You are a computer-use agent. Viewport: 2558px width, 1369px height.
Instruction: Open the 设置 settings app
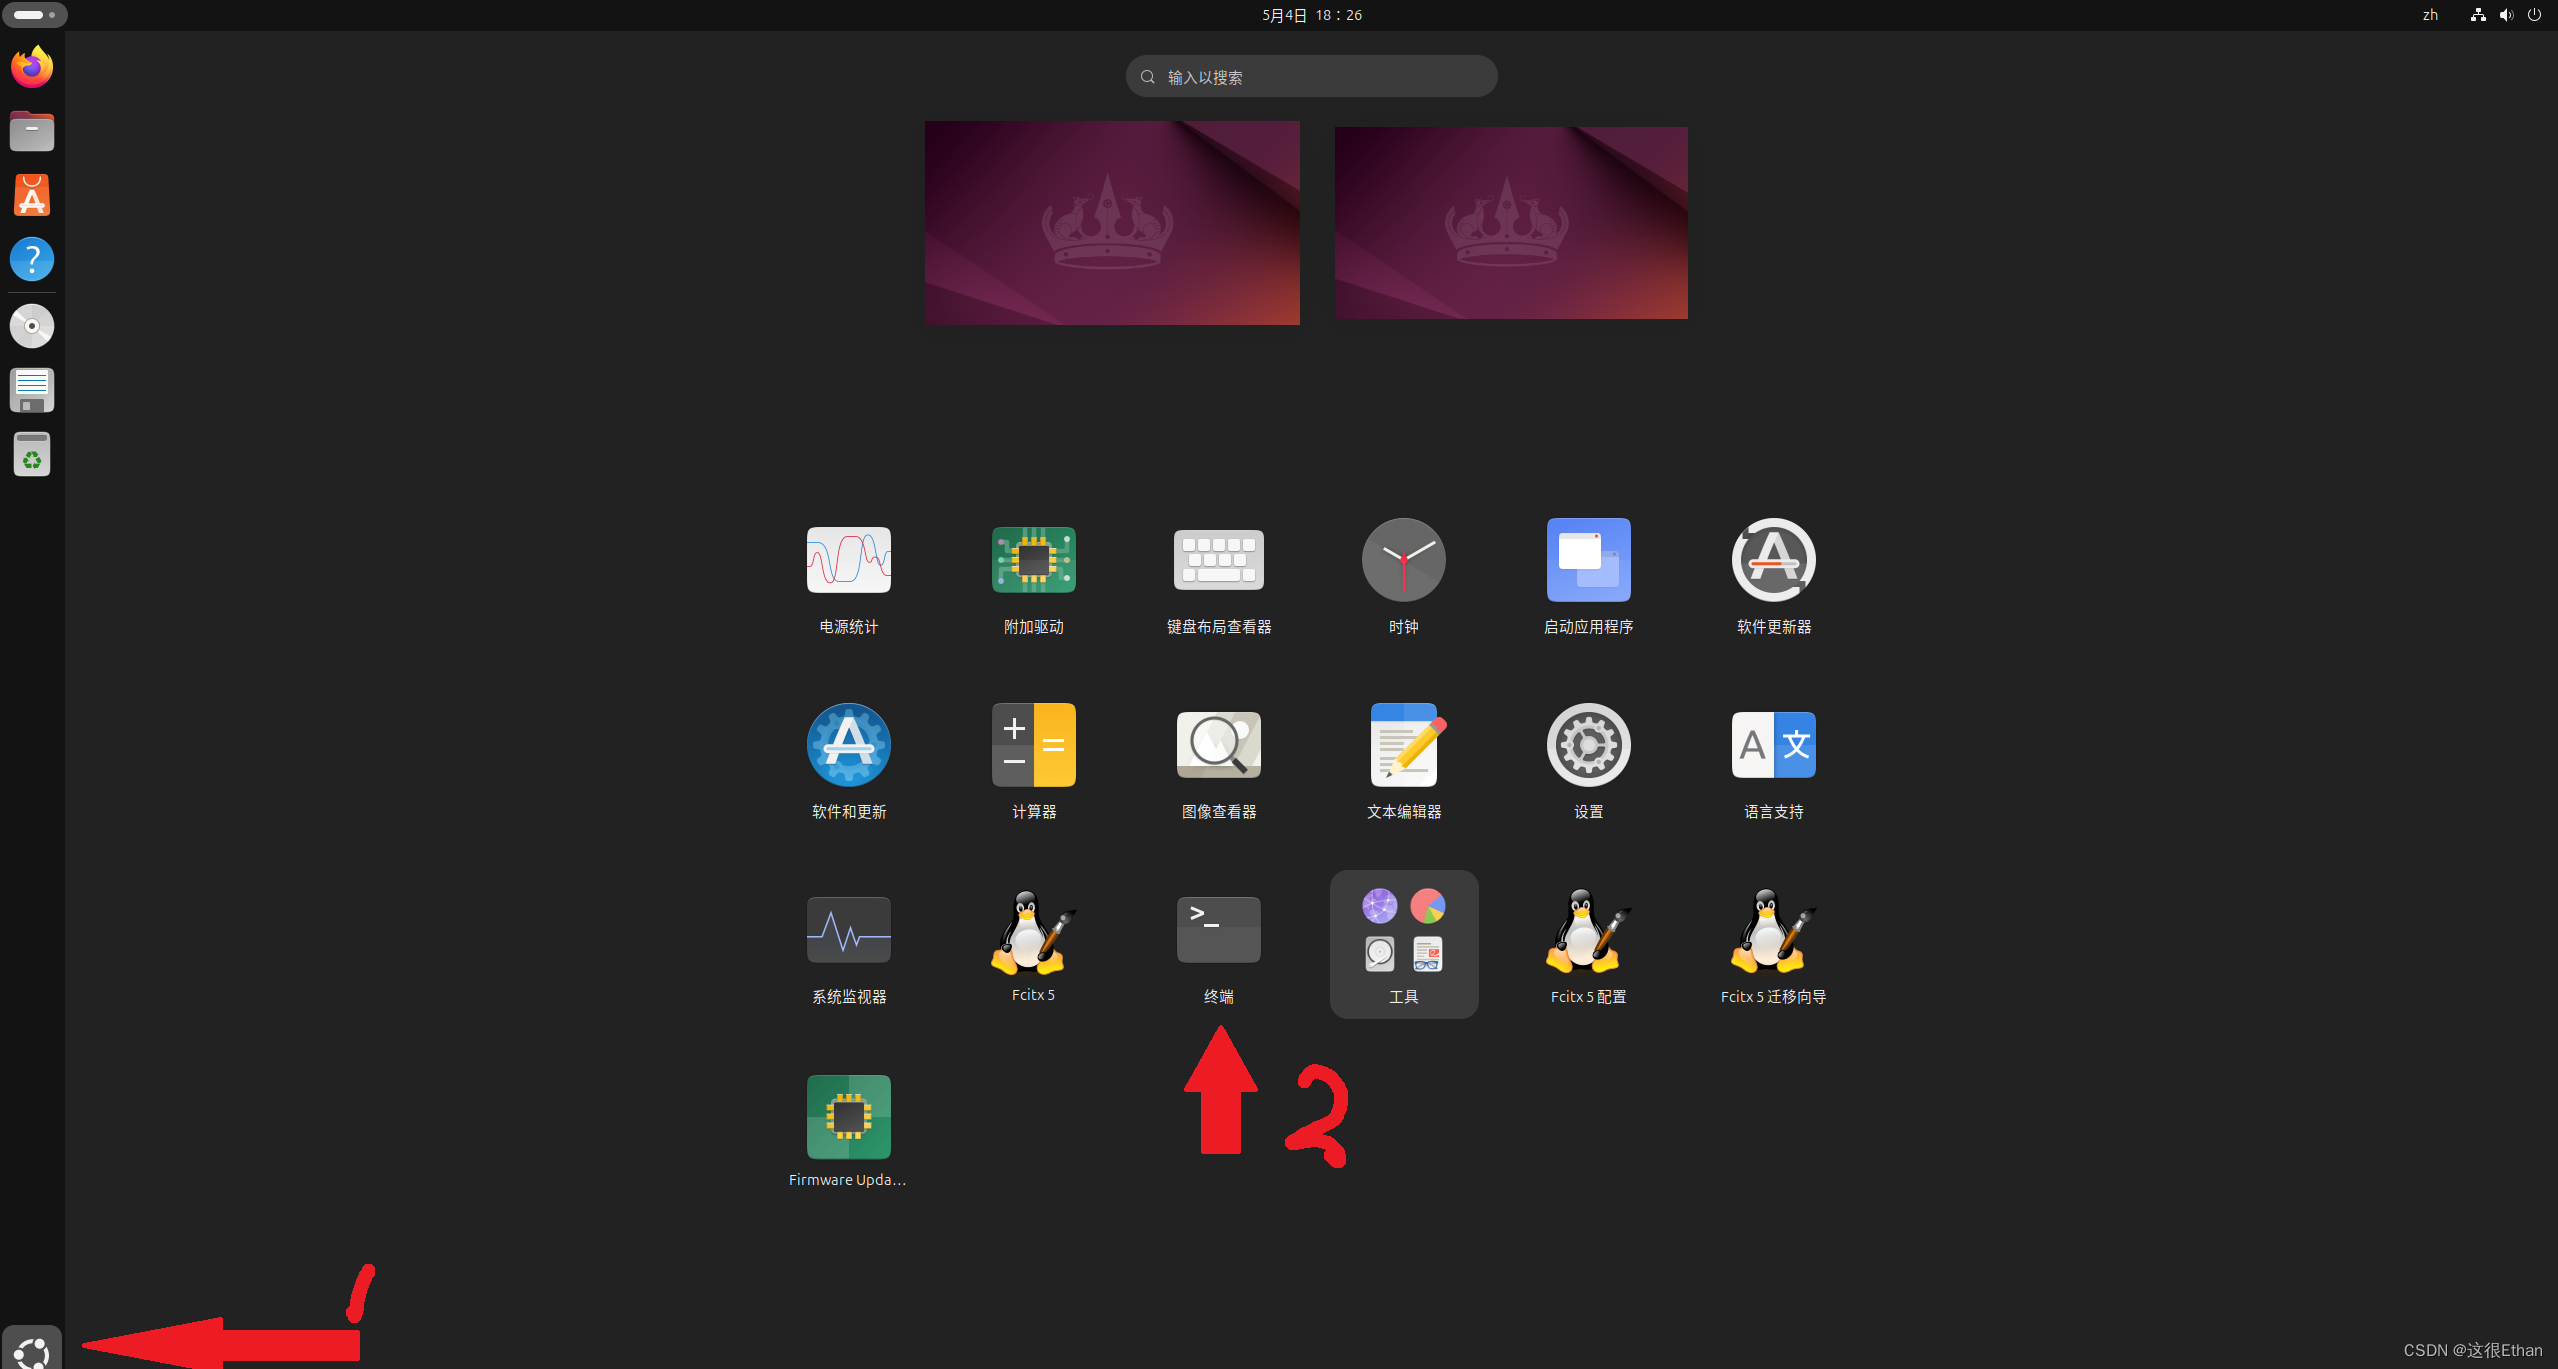(1588, 746)
